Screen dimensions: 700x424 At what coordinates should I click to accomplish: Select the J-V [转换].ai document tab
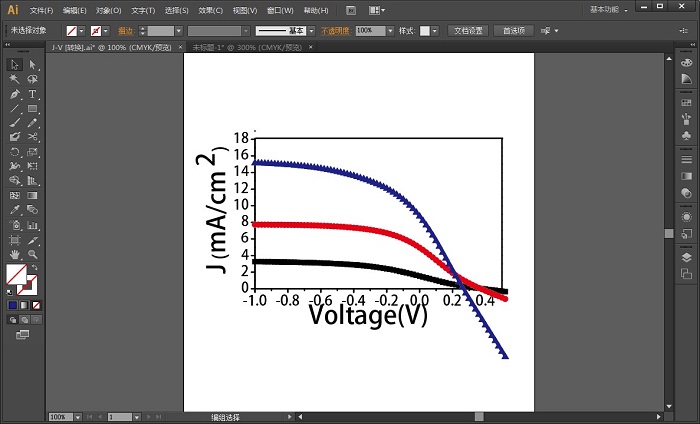112,47
